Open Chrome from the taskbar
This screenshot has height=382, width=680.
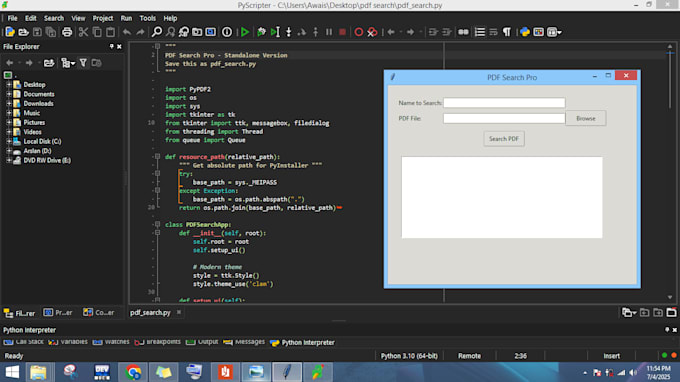pyautogui.click(x=133, y=372)
